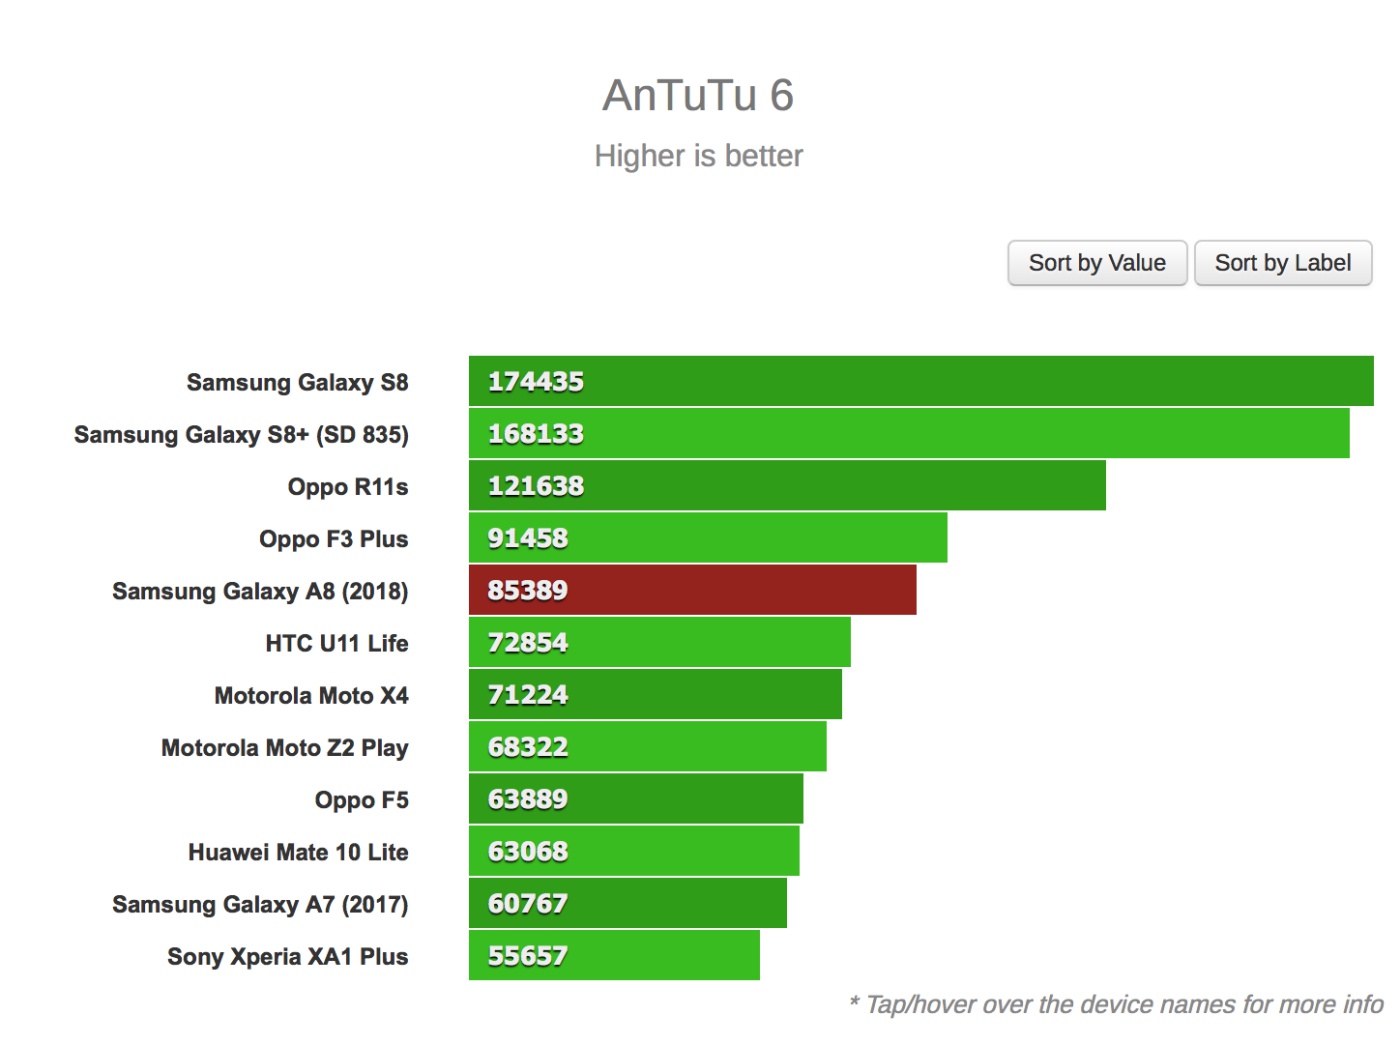Click the 60767 score bar
This screenshot has width=1400, height=1044.
tap(628, 903)
